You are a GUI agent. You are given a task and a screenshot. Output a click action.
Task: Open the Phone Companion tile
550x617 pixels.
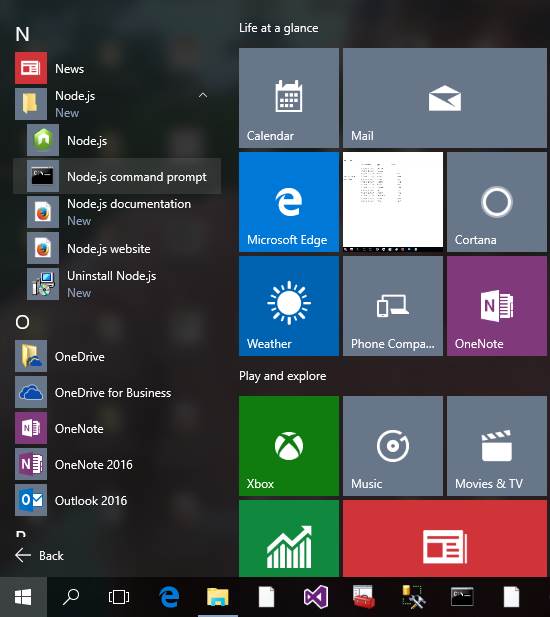coord(393,306)
